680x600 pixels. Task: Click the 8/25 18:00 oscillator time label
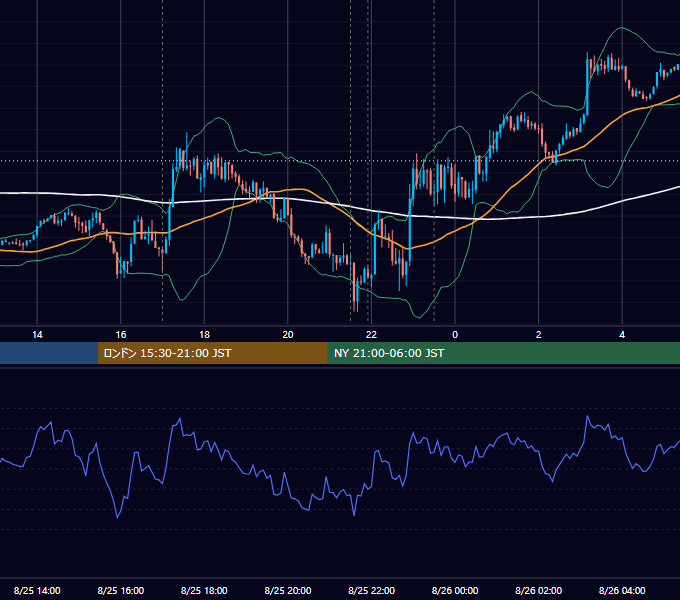click(x=204, y=590)
